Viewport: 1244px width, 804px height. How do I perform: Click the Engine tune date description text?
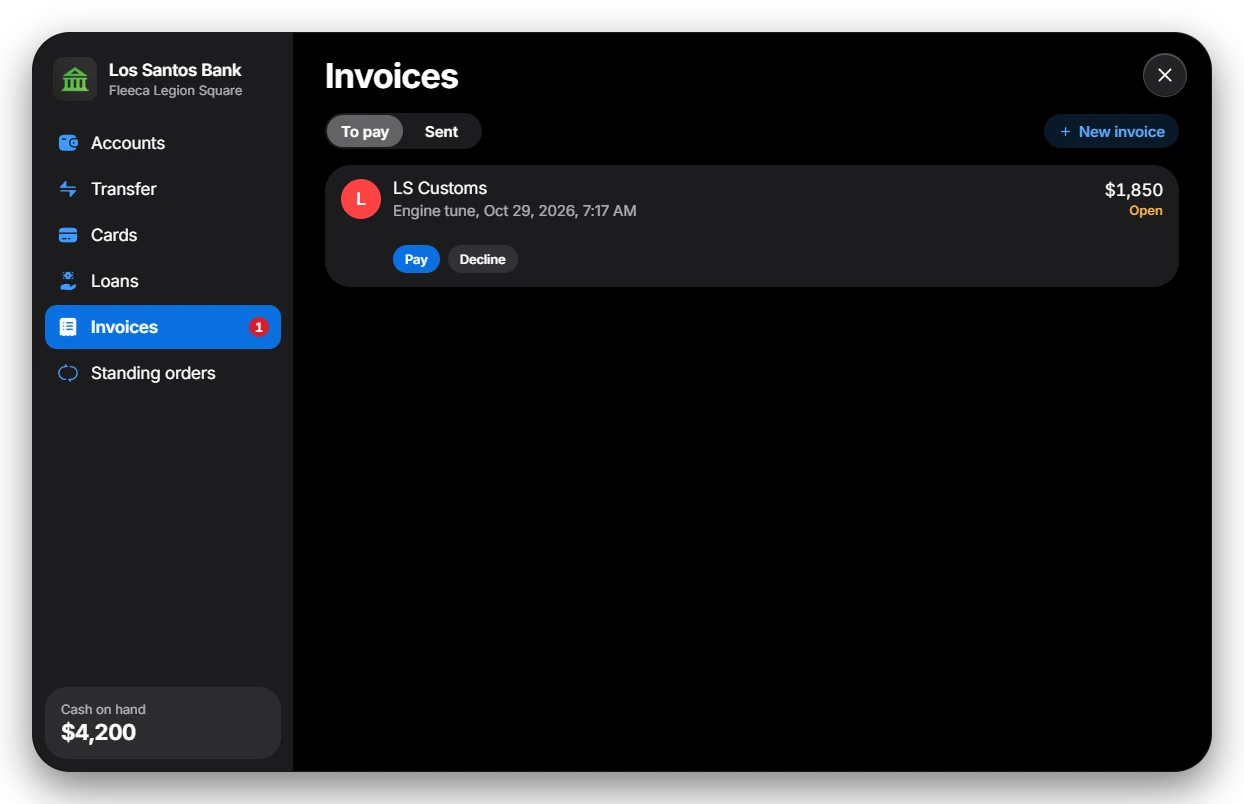[x=515, y=211]
